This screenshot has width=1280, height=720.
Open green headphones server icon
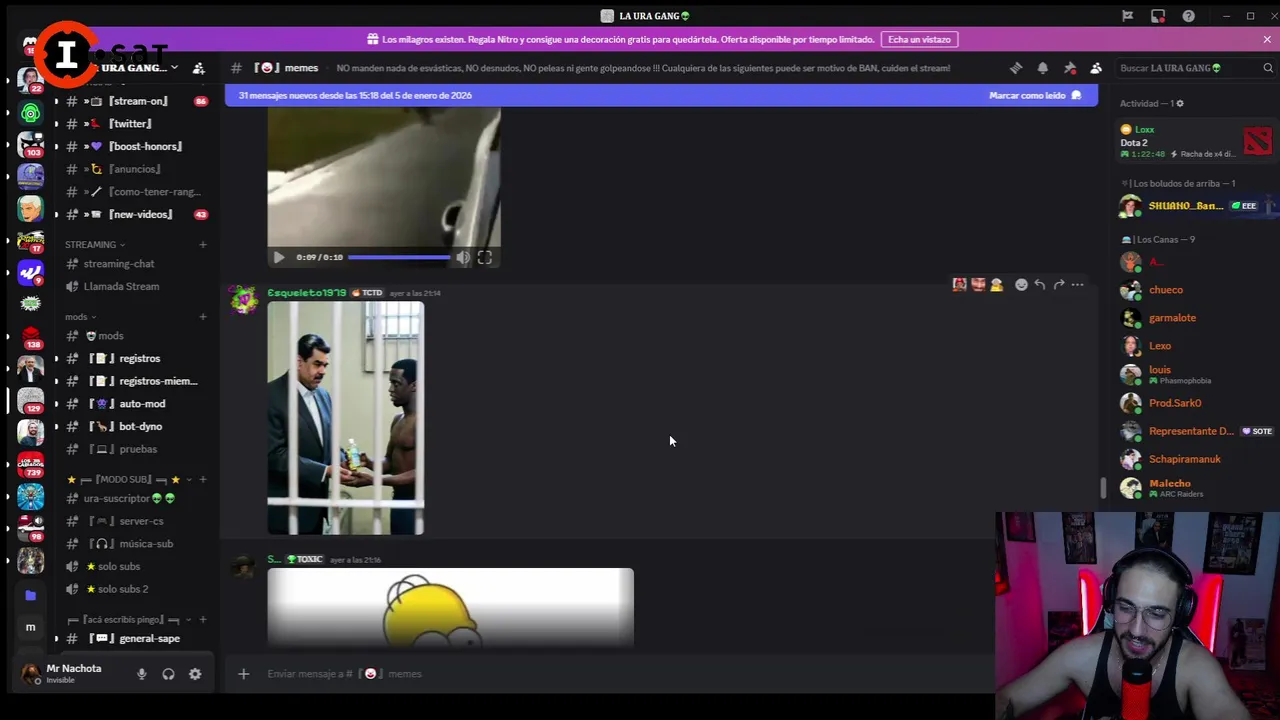click(30, 113)
